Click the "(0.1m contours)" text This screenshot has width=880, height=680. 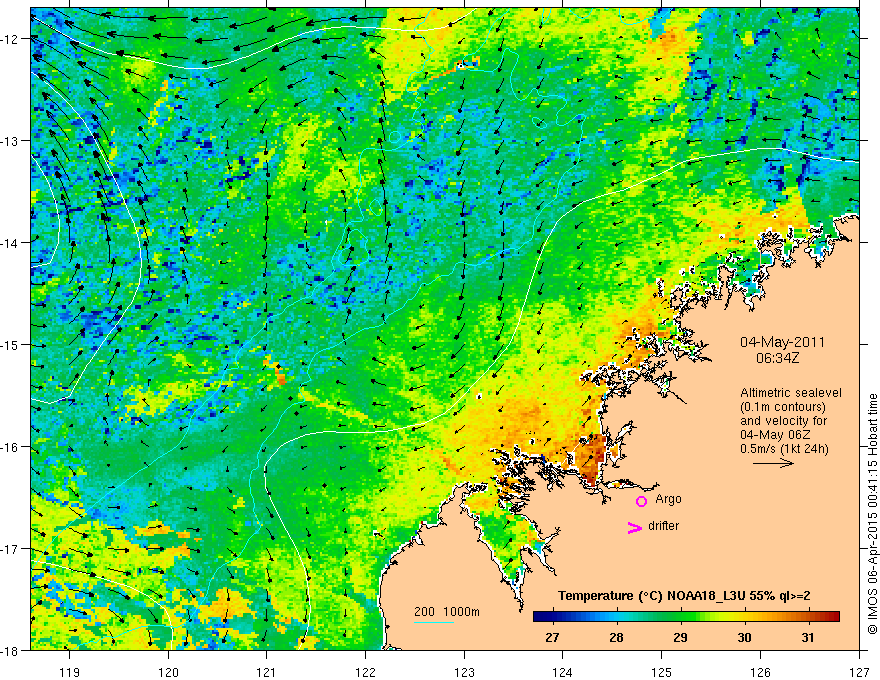[782, 407]
